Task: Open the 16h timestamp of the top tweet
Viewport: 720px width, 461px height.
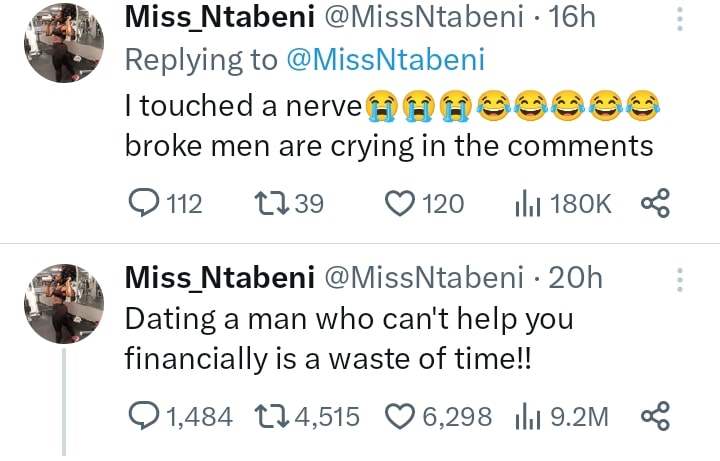Action: pos(573,19)
